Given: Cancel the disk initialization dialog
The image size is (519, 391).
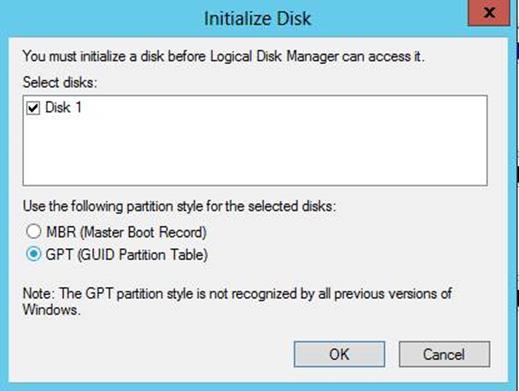Looking at the screenshot, I should pyautogui.click(x=444, y=354).
